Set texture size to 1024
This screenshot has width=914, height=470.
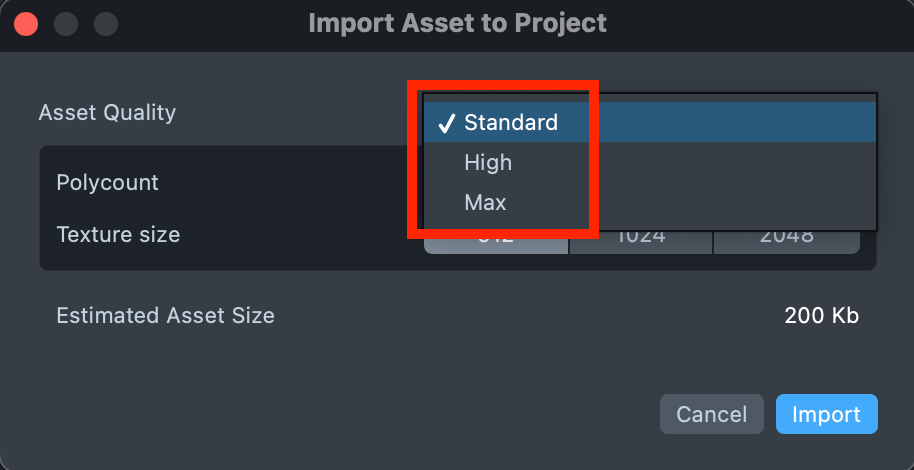click(x=641, y=240)
